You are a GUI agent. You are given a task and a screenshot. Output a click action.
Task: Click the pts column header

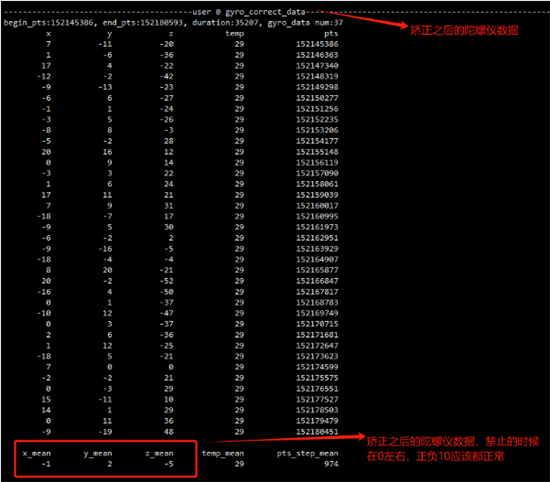(331, 34)
